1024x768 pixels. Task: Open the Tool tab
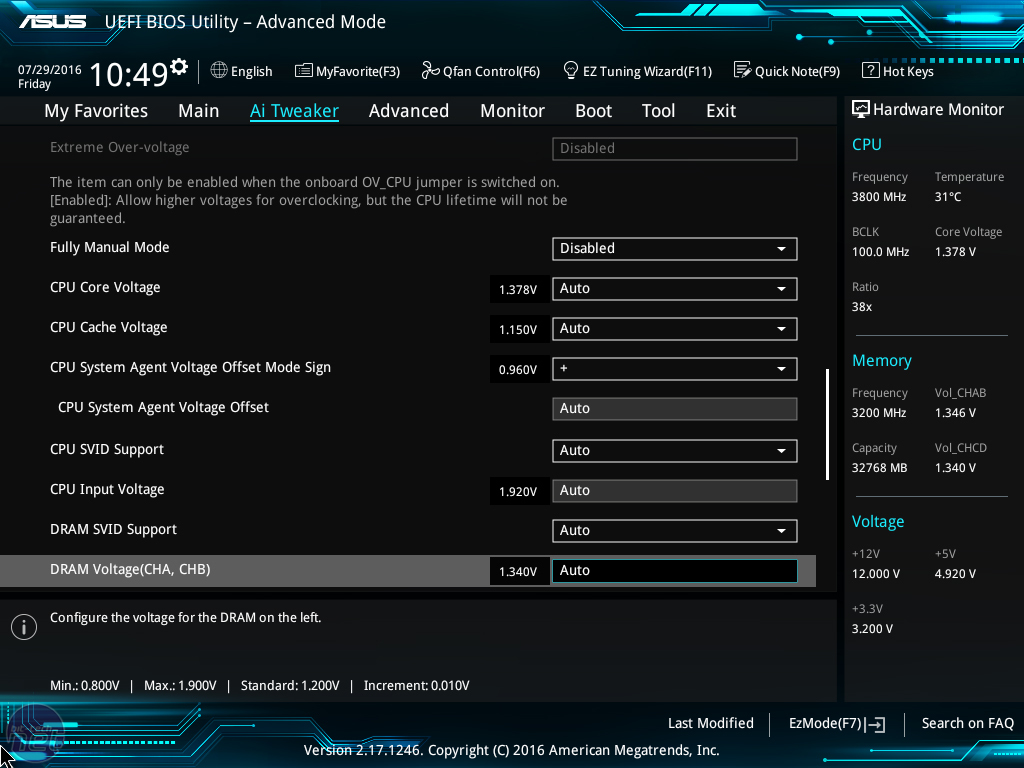tap(658, 110)
